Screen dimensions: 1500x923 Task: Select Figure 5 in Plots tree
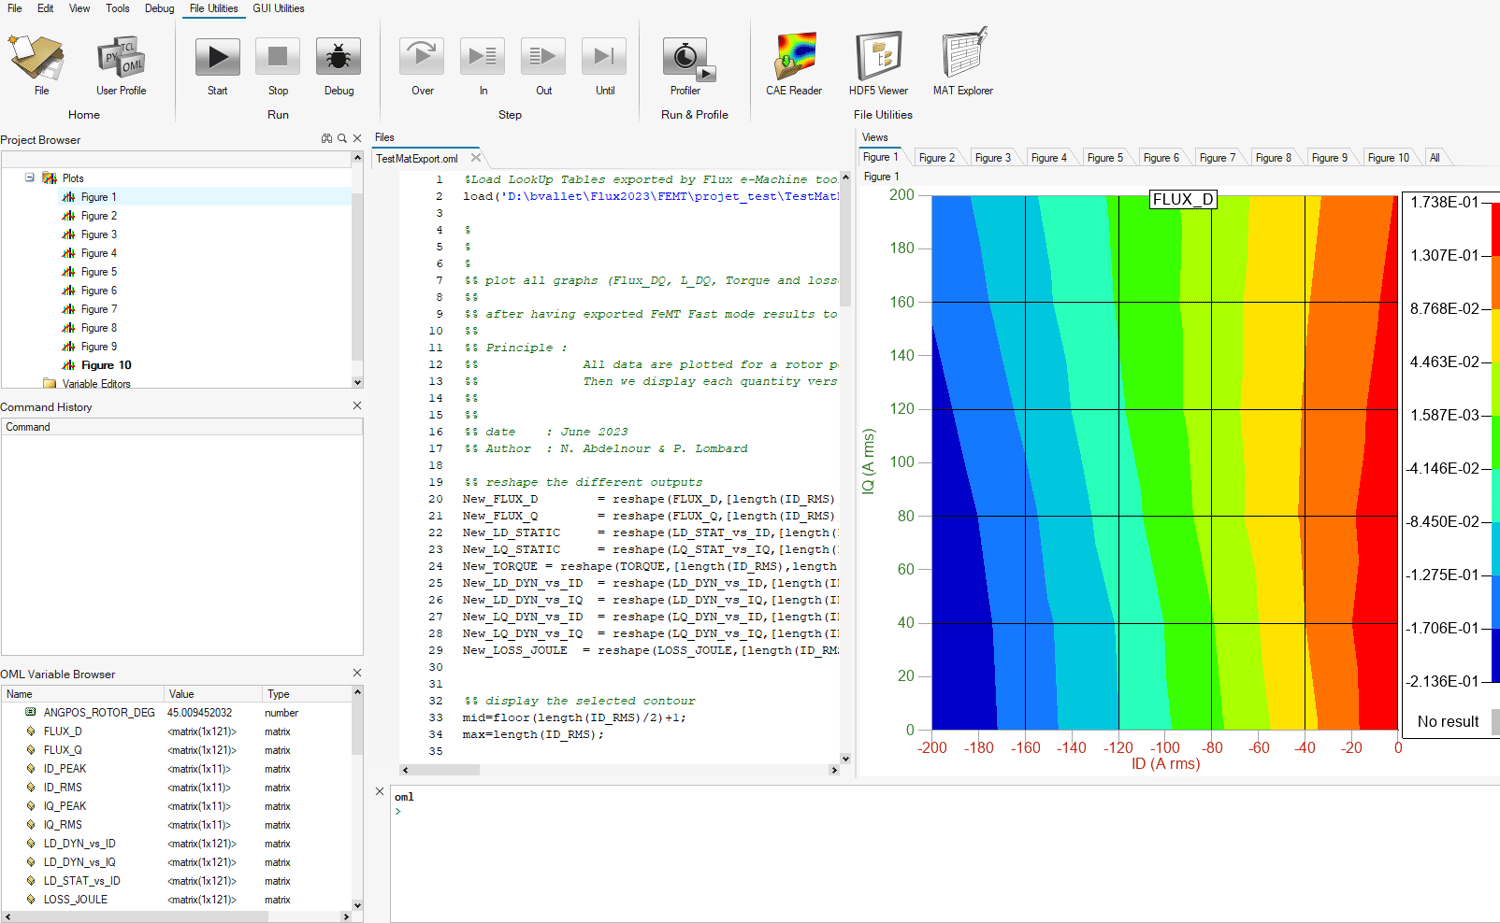[99, 272]
